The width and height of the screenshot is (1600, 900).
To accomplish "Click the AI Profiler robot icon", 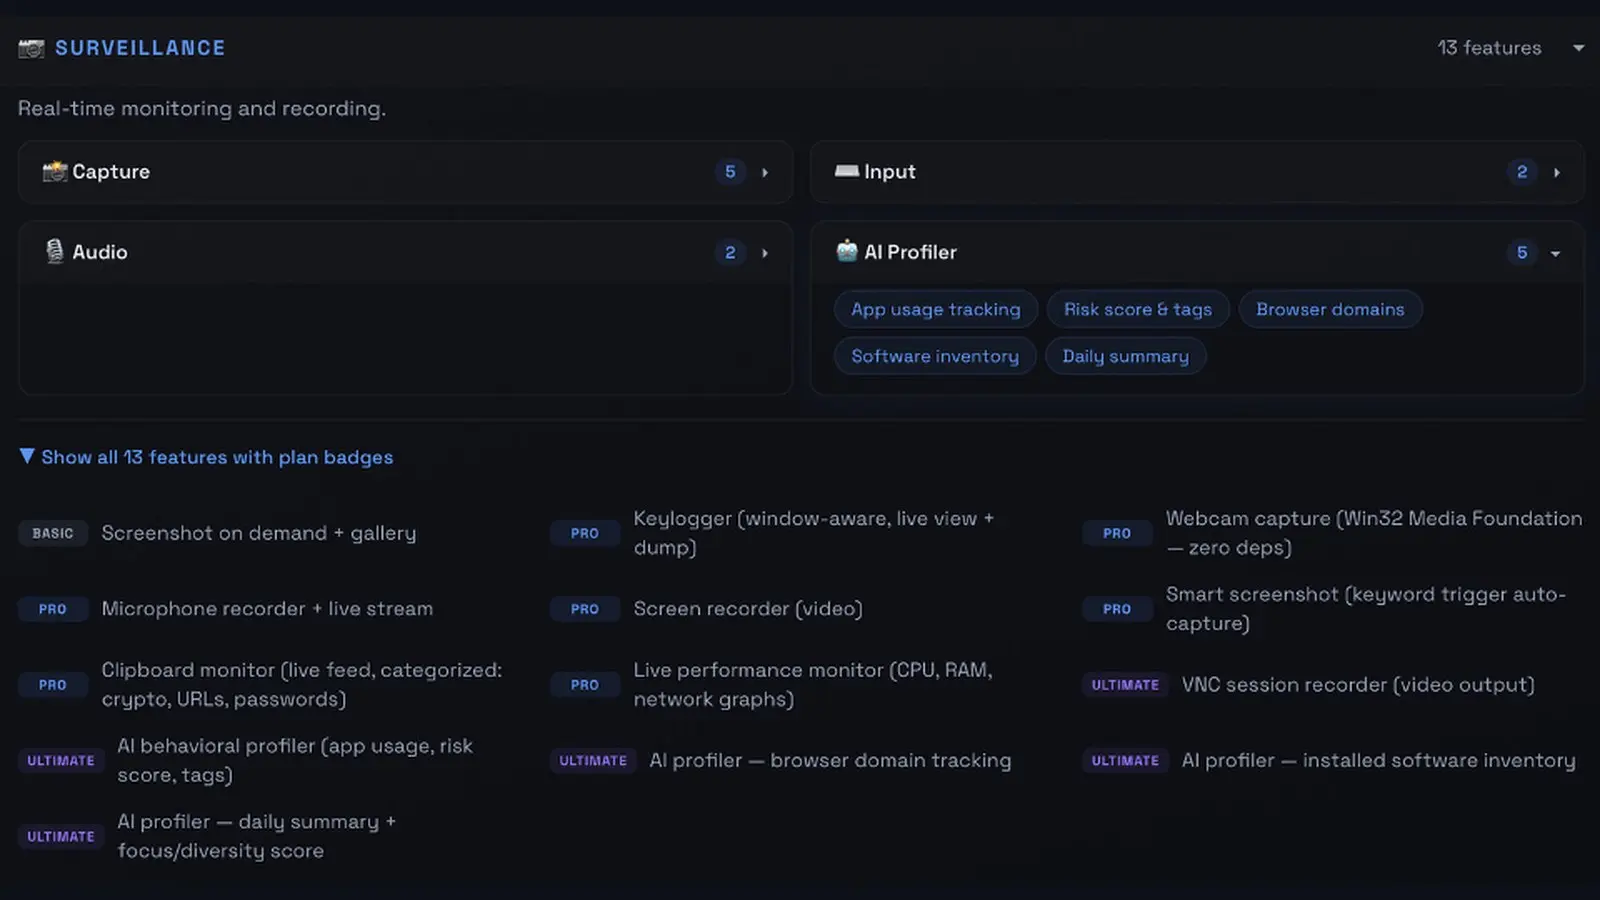I will pyautogui.click(x=846, y=252).
